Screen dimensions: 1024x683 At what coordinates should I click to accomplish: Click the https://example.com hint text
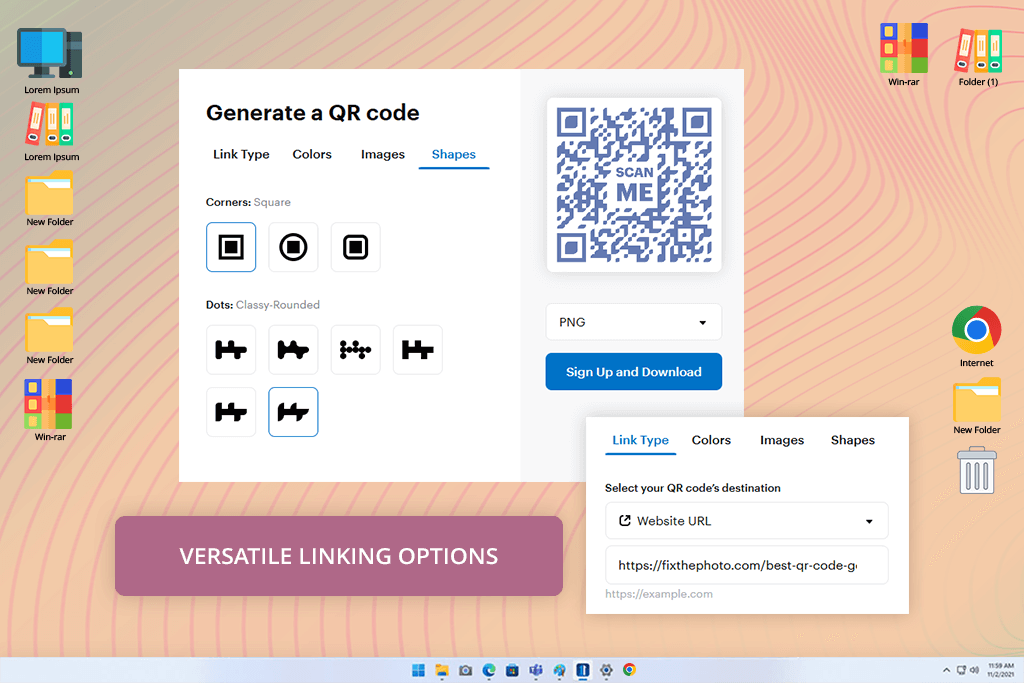pos(659,594)
